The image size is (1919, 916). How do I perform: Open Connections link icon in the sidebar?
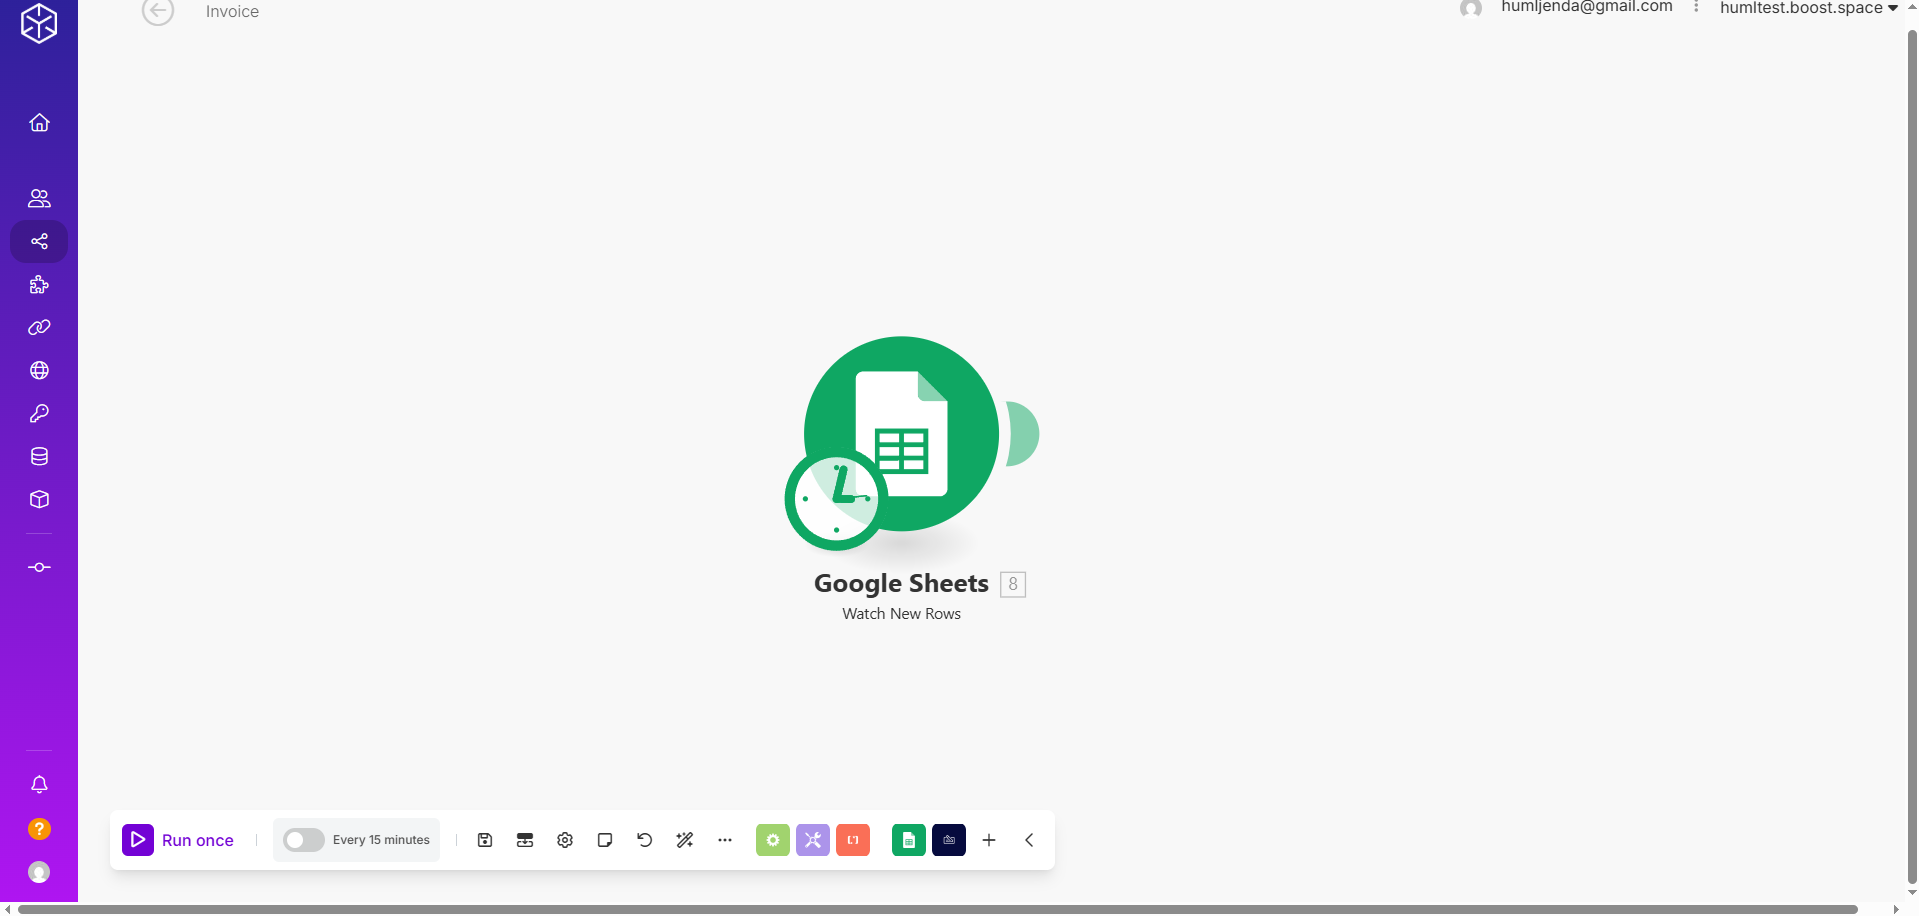(39, 327)
